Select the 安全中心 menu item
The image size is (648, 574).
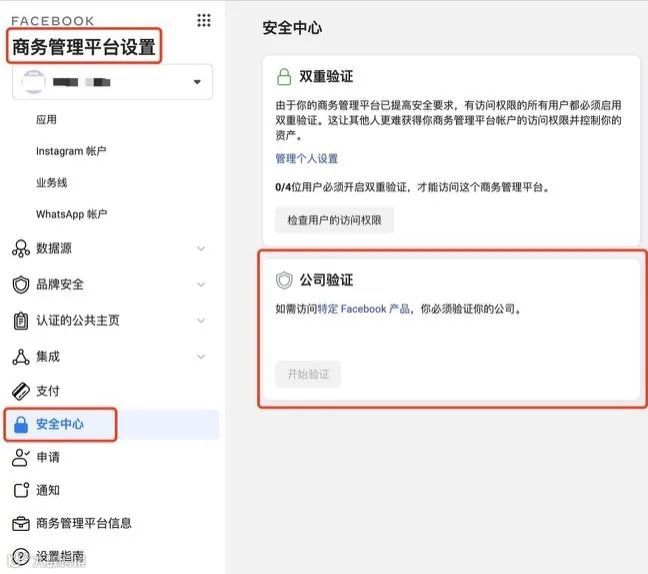click(x=112, y=424)
